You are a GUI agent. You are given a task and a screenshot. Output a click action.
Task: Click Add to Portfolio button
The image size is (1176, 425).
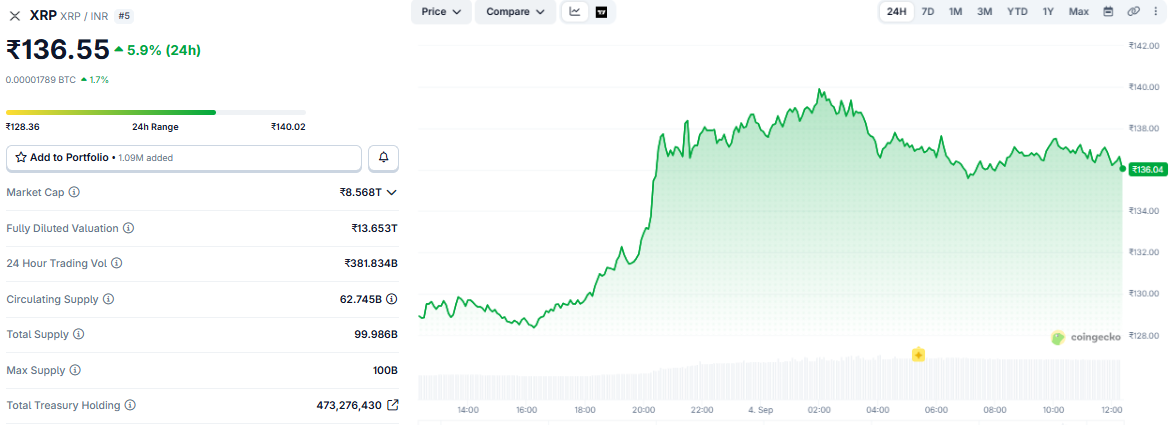184,158
